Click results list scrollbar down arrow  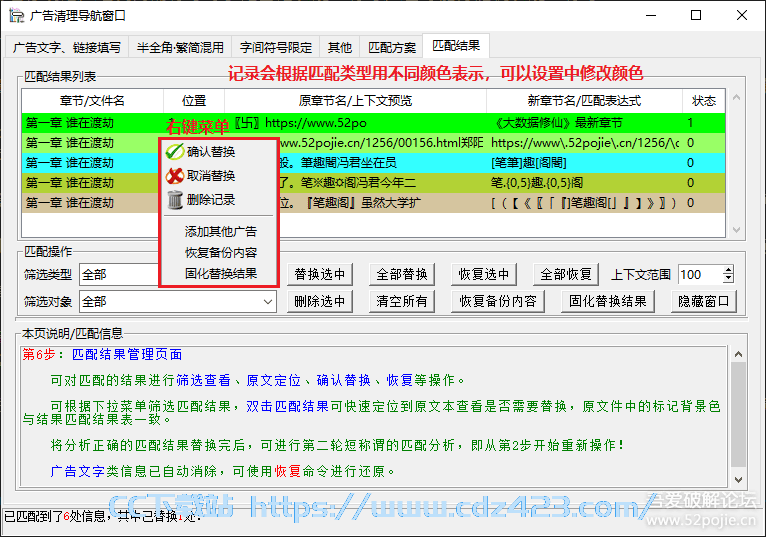pyautogui.click(x=736, y=230)
